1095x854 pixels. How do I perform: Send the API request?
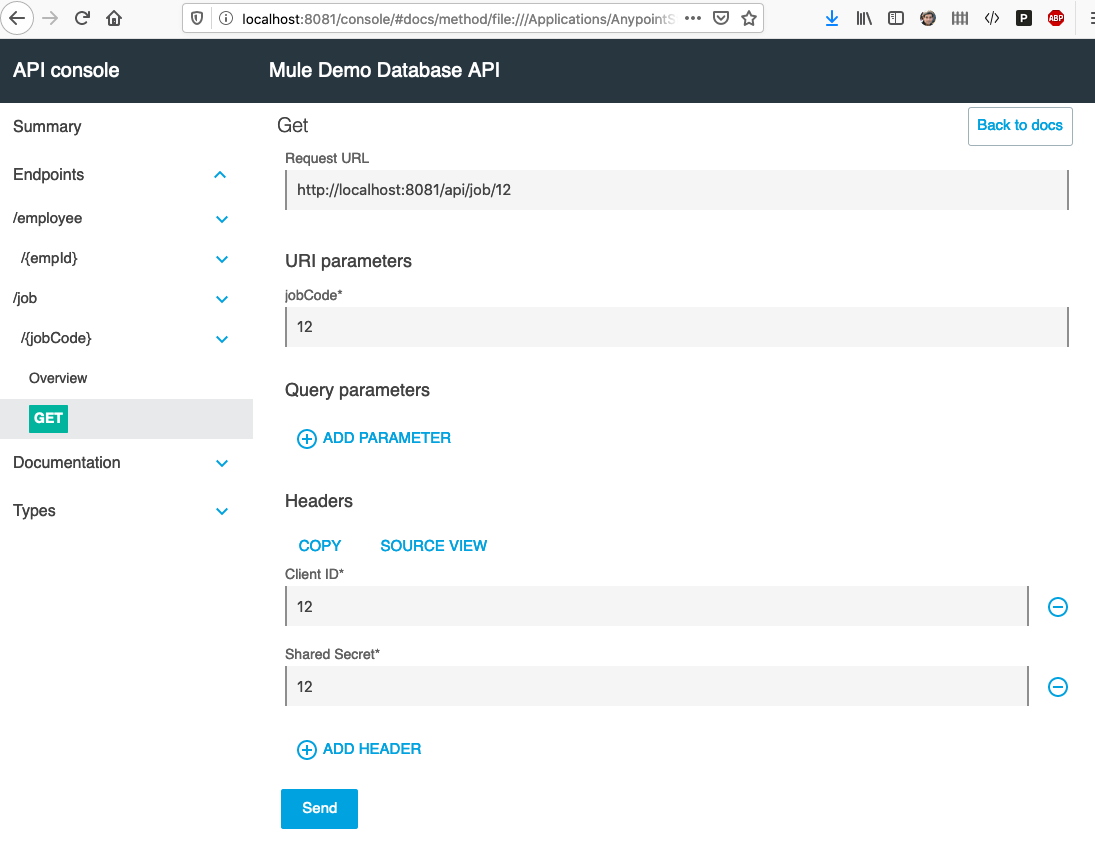319,809
